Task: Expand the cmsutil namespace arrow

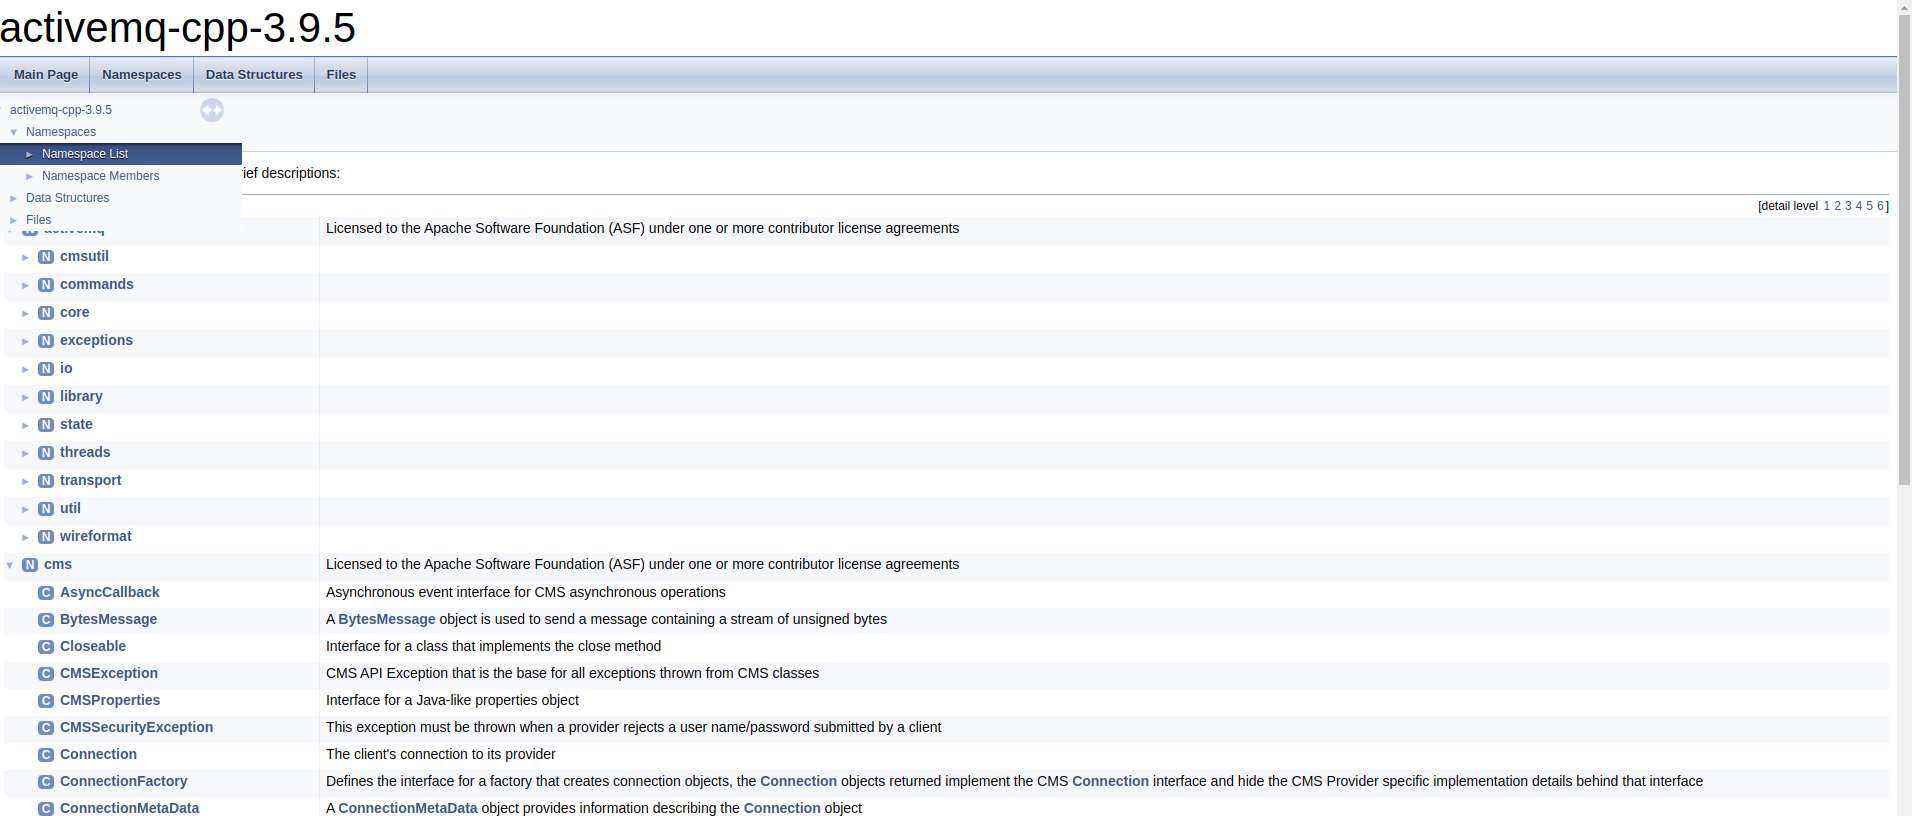Action: [x=25, y=257]
